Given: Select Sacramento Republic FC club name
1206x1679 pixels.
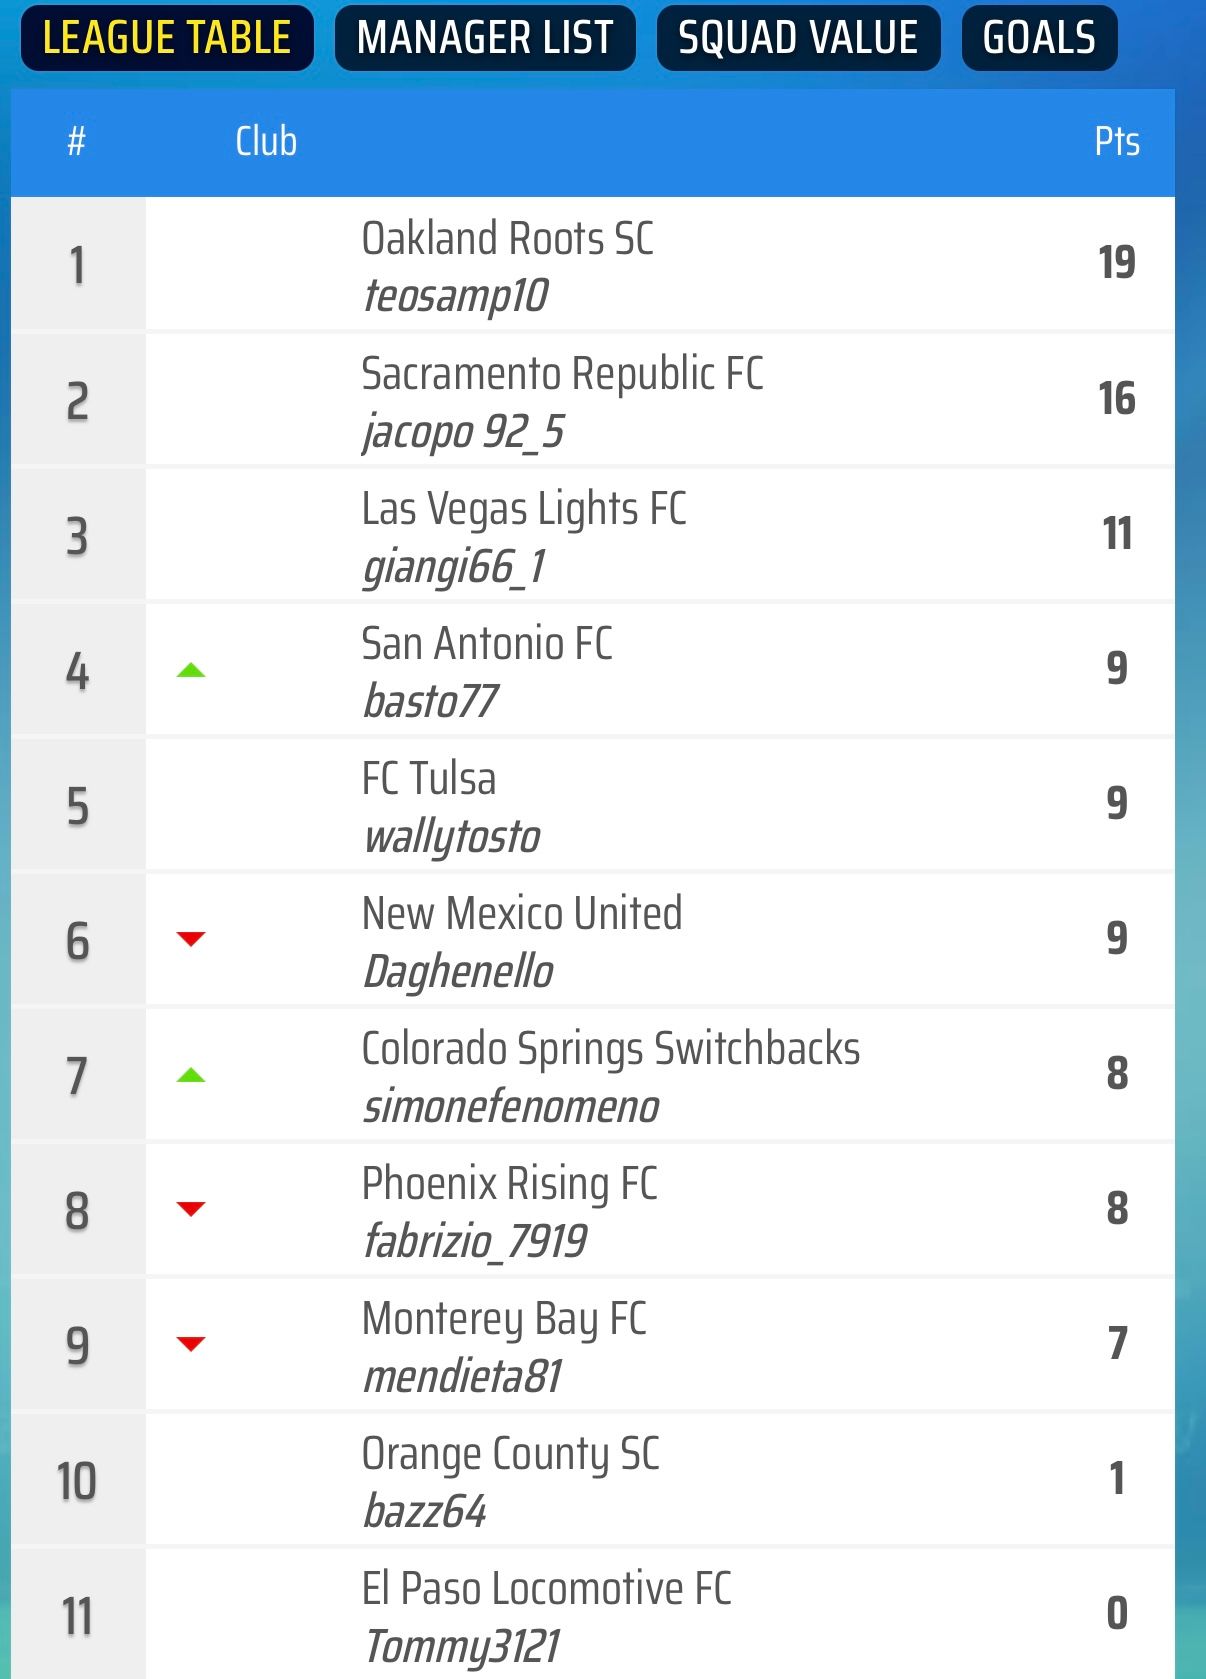Looking at the screenshot, I should coord(562,374).
